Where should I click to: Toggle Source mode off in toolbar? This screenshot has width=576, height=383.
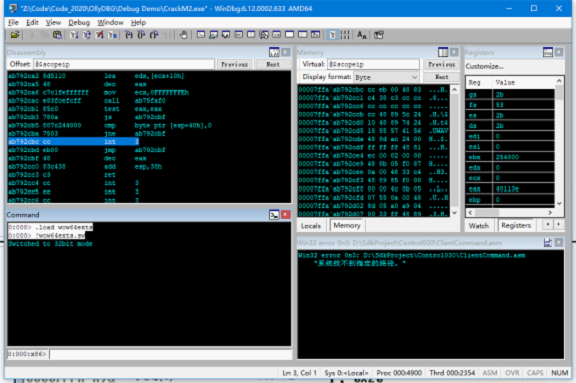pos(345,35)
